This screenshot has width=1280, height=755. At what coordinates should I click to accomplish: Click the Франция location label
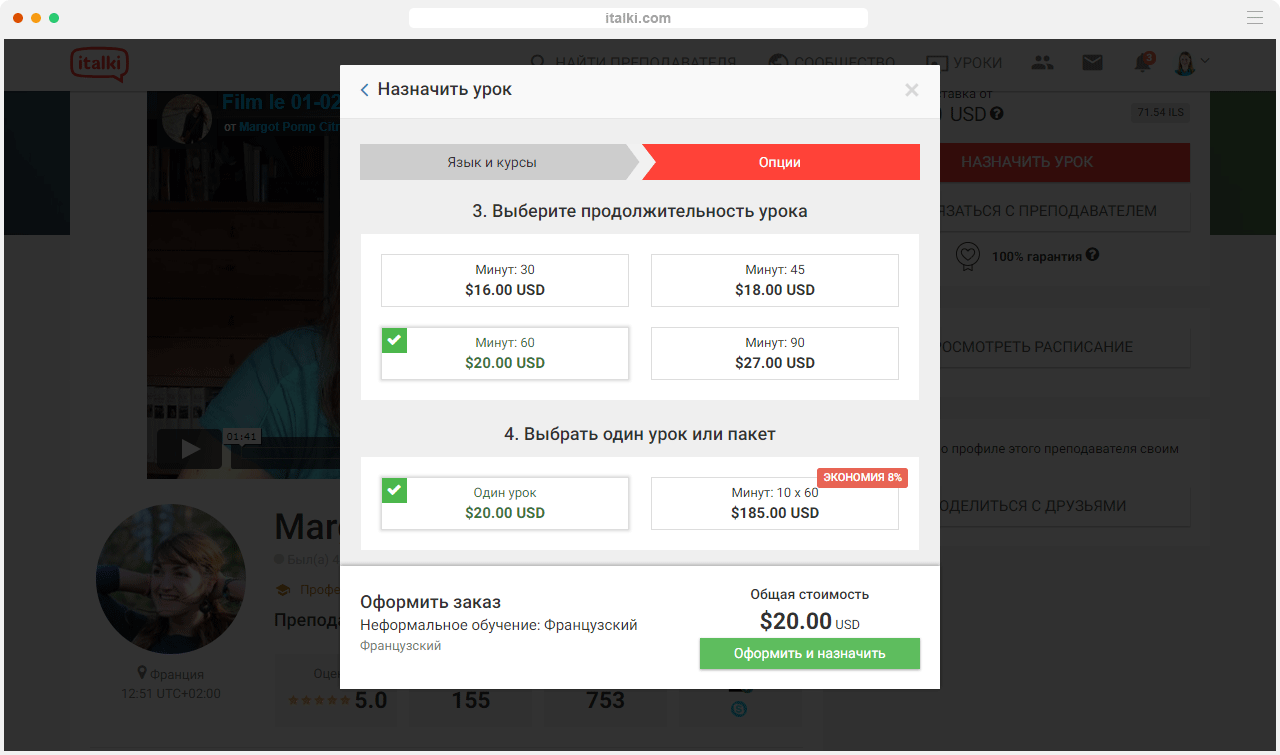tap(171, 674)
